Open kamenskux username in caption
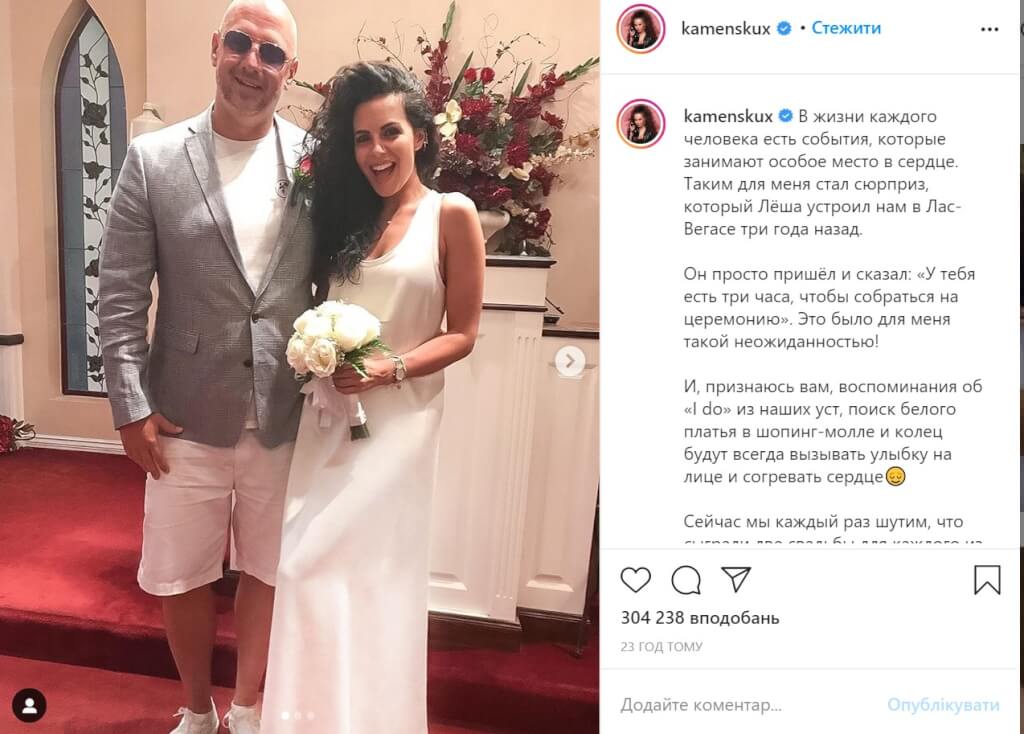Image resolution: width=1024 pixels, height=734 pixels. click(728, 116)
